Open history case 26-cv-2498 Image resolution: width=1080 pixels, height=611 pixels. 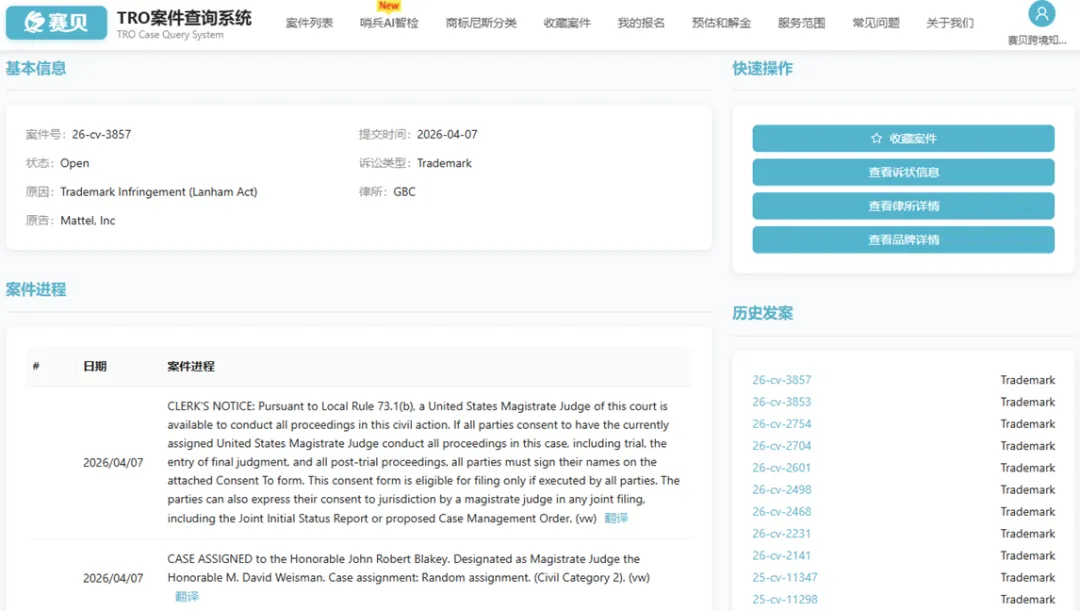[x=782, y=490]
